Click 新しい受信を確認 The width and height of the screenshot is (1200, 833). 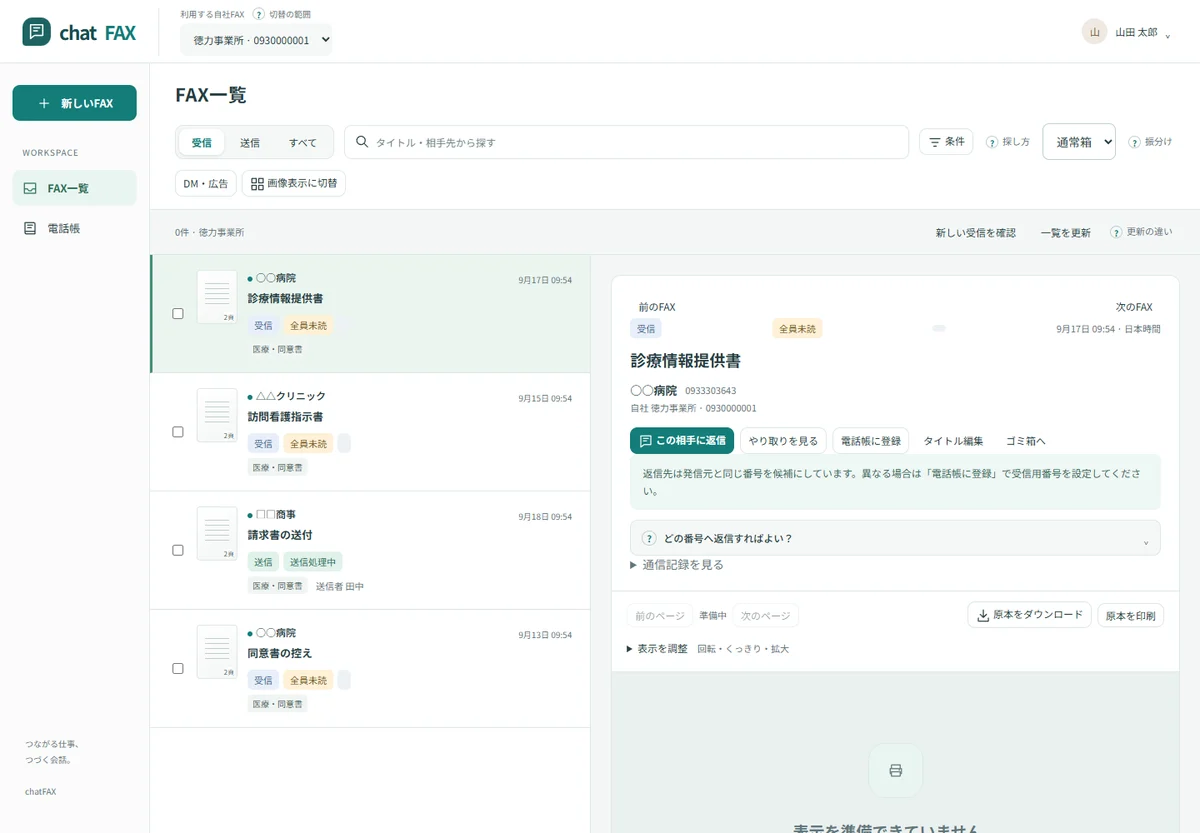pos(976,232)
